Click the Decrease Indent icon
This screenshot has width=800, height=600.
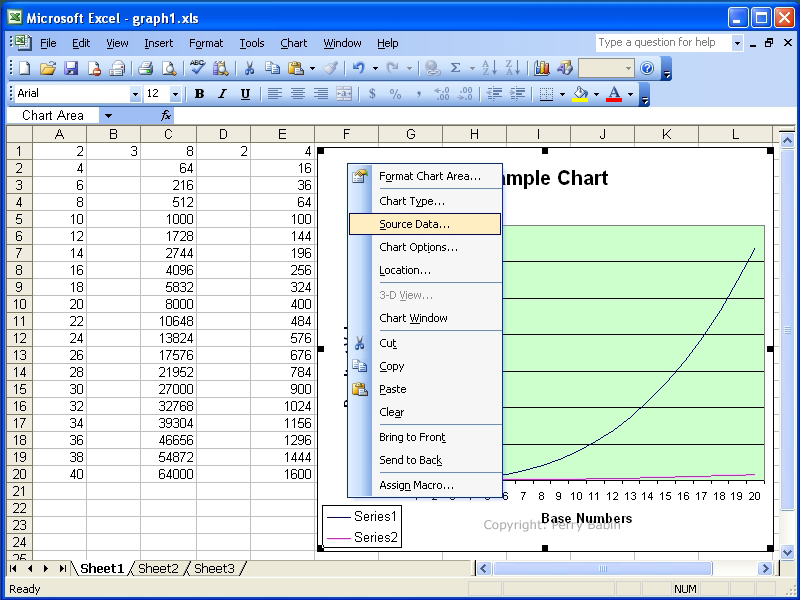pos(494,94)
